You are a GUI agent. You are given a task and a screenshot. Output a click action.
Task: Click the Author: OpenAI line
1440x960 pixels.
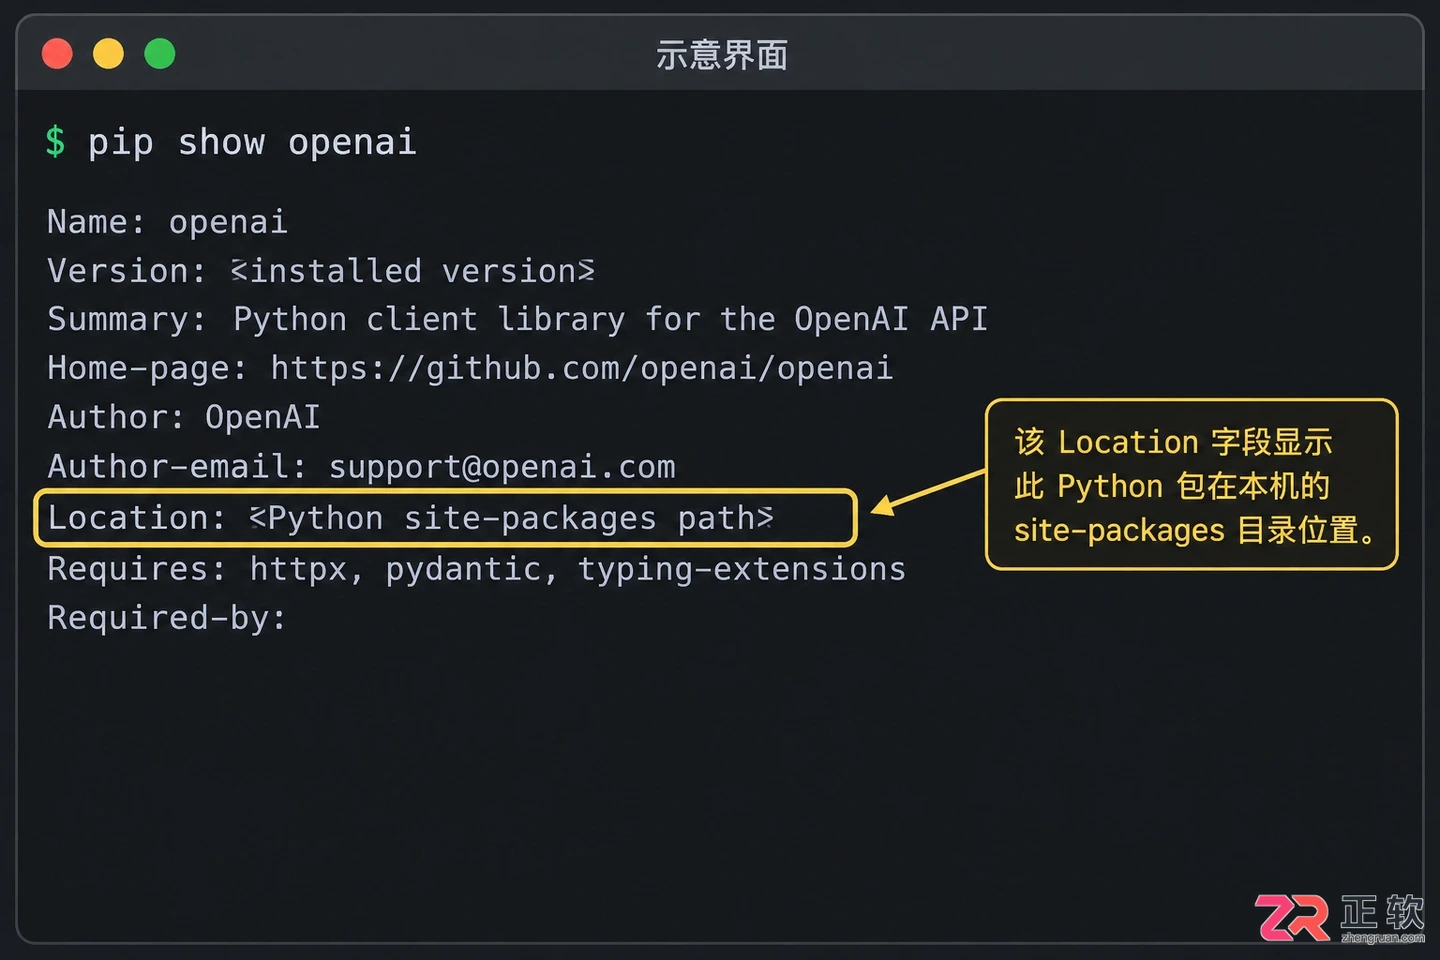[x=184, y=417]
